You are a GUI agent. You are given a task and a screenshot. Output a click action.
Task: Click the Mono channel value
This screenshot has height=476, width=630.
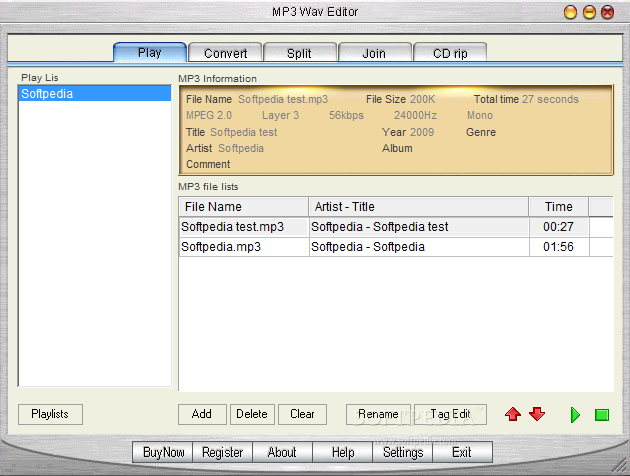click(x=480, y=116)
